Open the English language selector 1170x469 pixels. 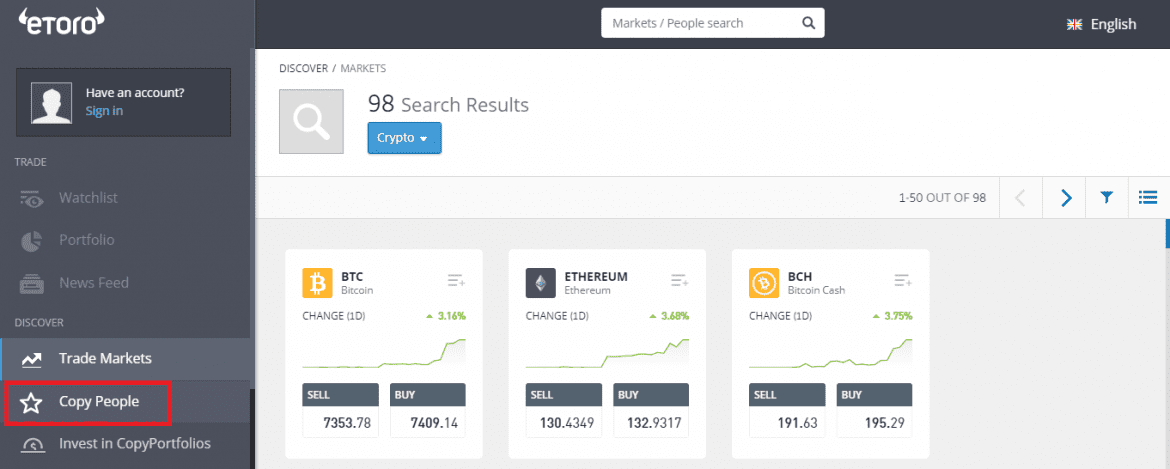click(1102, 24)
